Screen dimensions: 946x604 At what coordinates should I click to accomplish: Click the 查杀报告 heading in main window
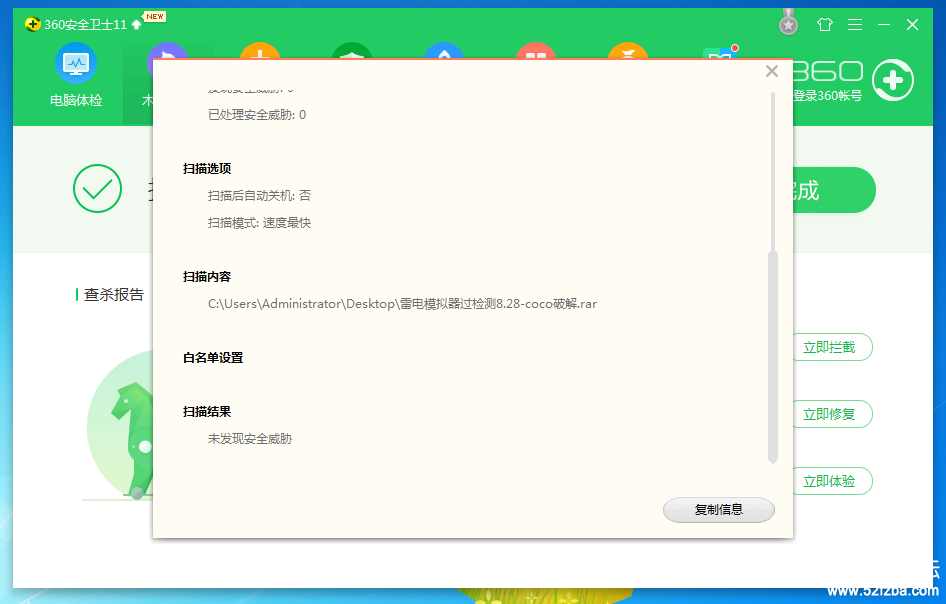[114, 294]
